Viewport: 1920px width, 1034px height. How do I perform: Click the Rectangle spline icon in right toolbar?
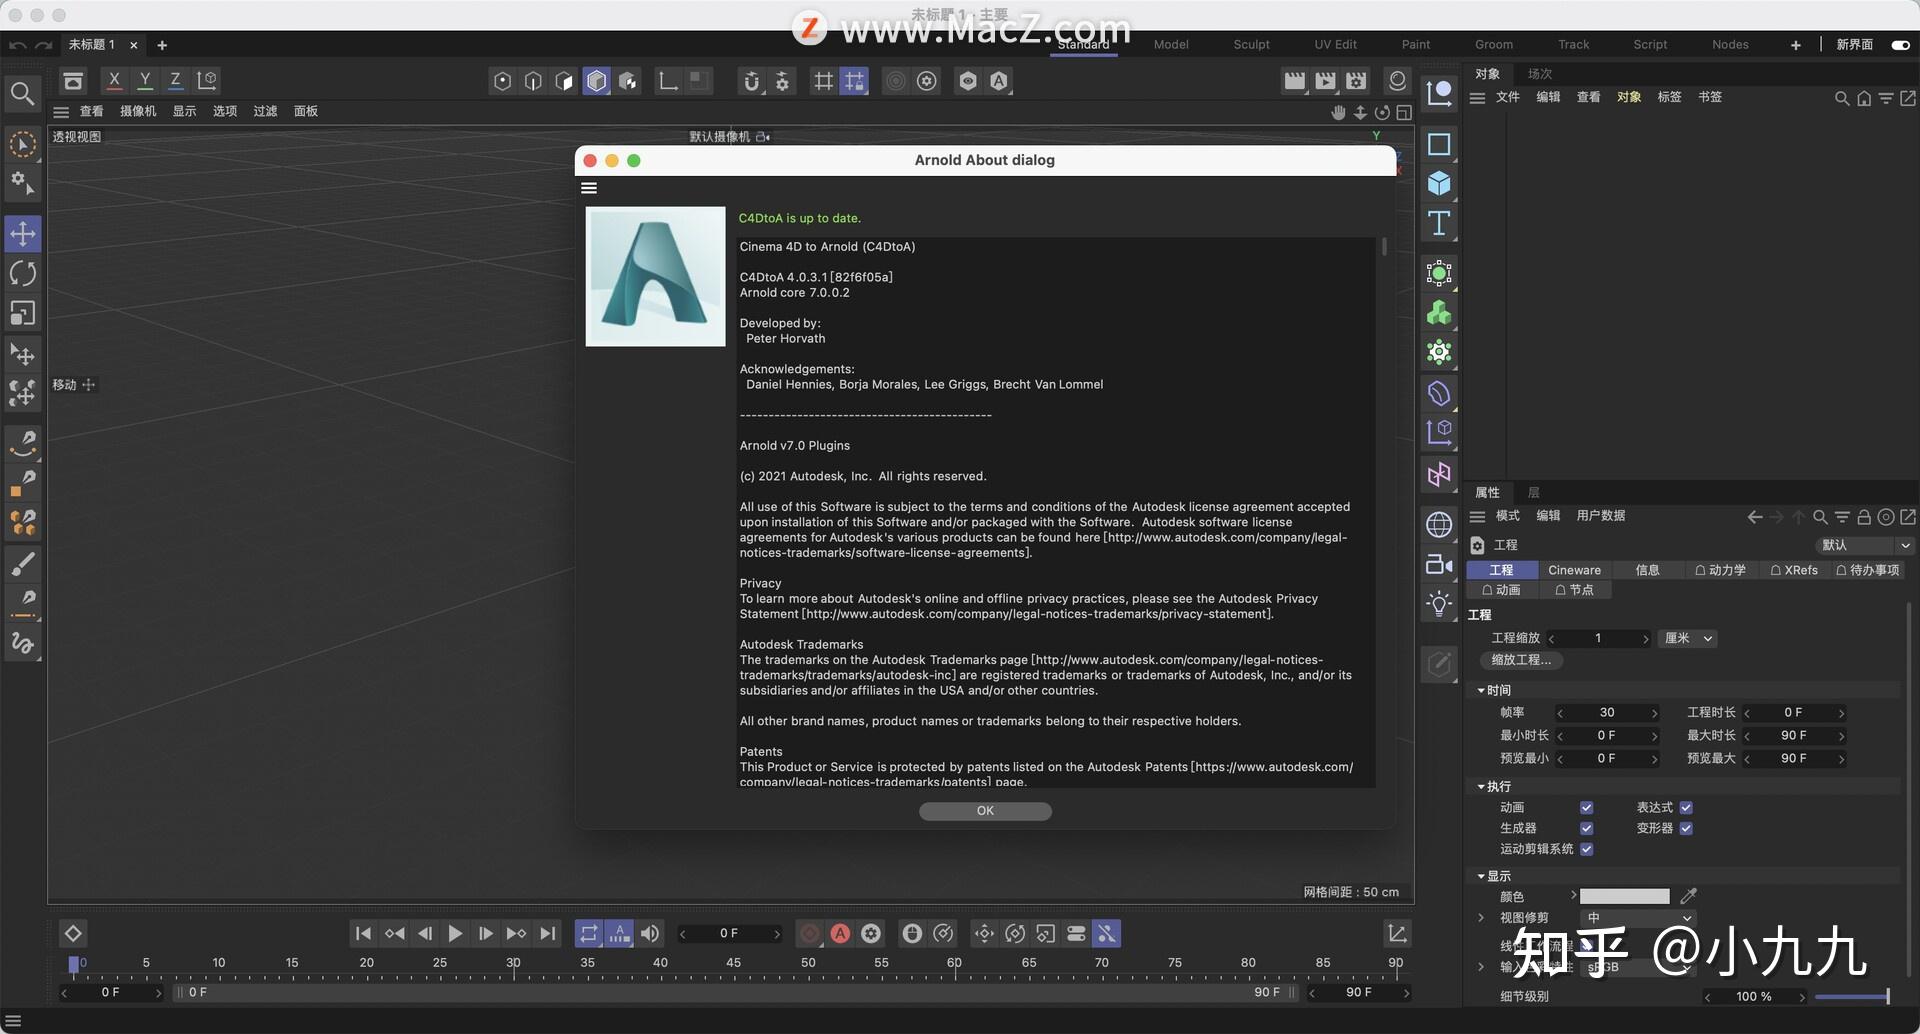click(1439, 144)
